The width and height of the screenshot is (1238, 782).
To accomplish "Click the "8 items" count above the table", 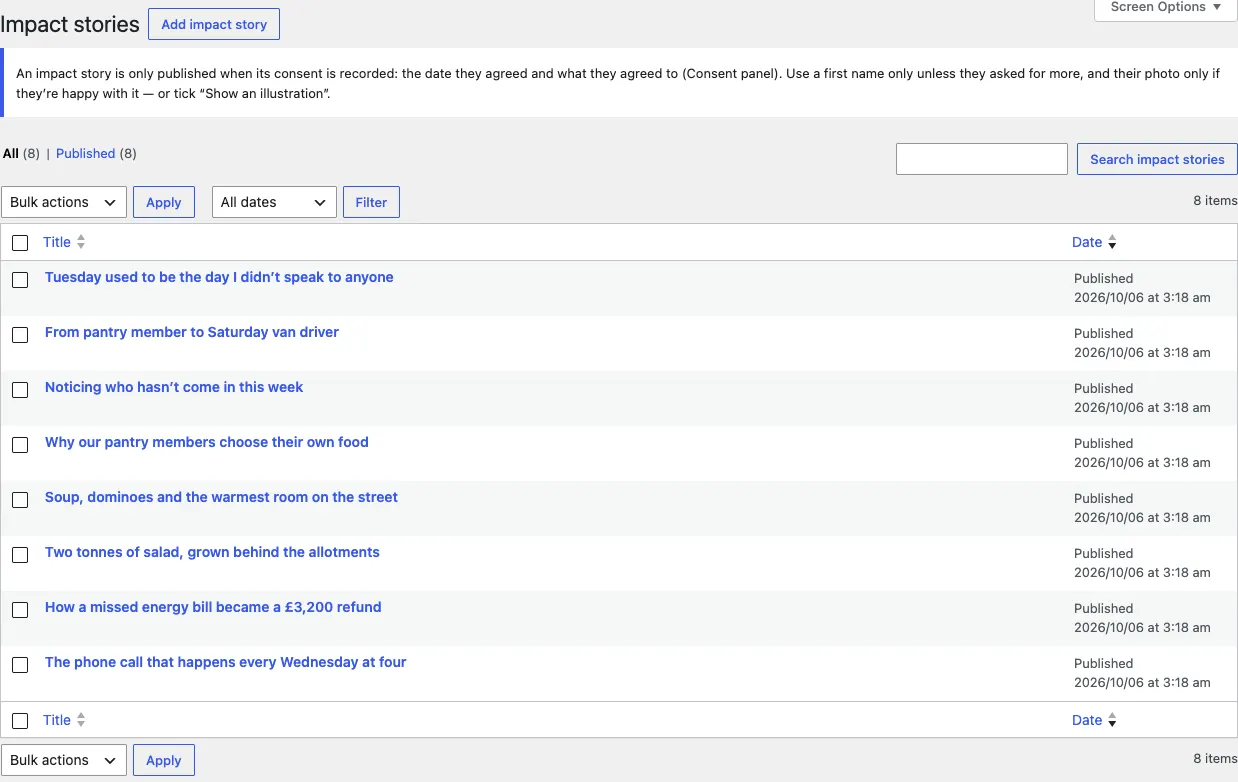I will point(1215,200).
